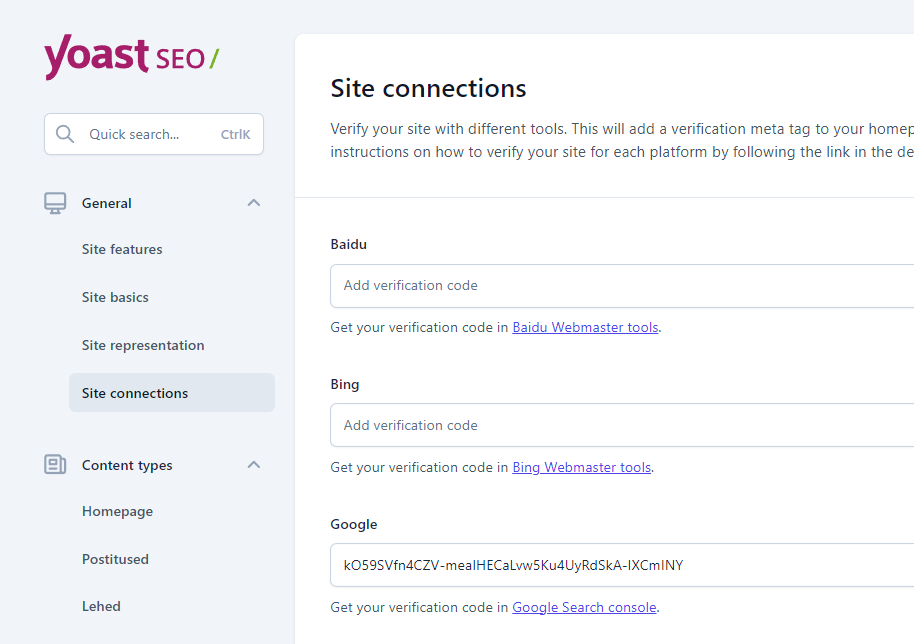Open the Bing Webmaster tools link
Viewport: 914px width, 644px height.
[x=581, y=467]
